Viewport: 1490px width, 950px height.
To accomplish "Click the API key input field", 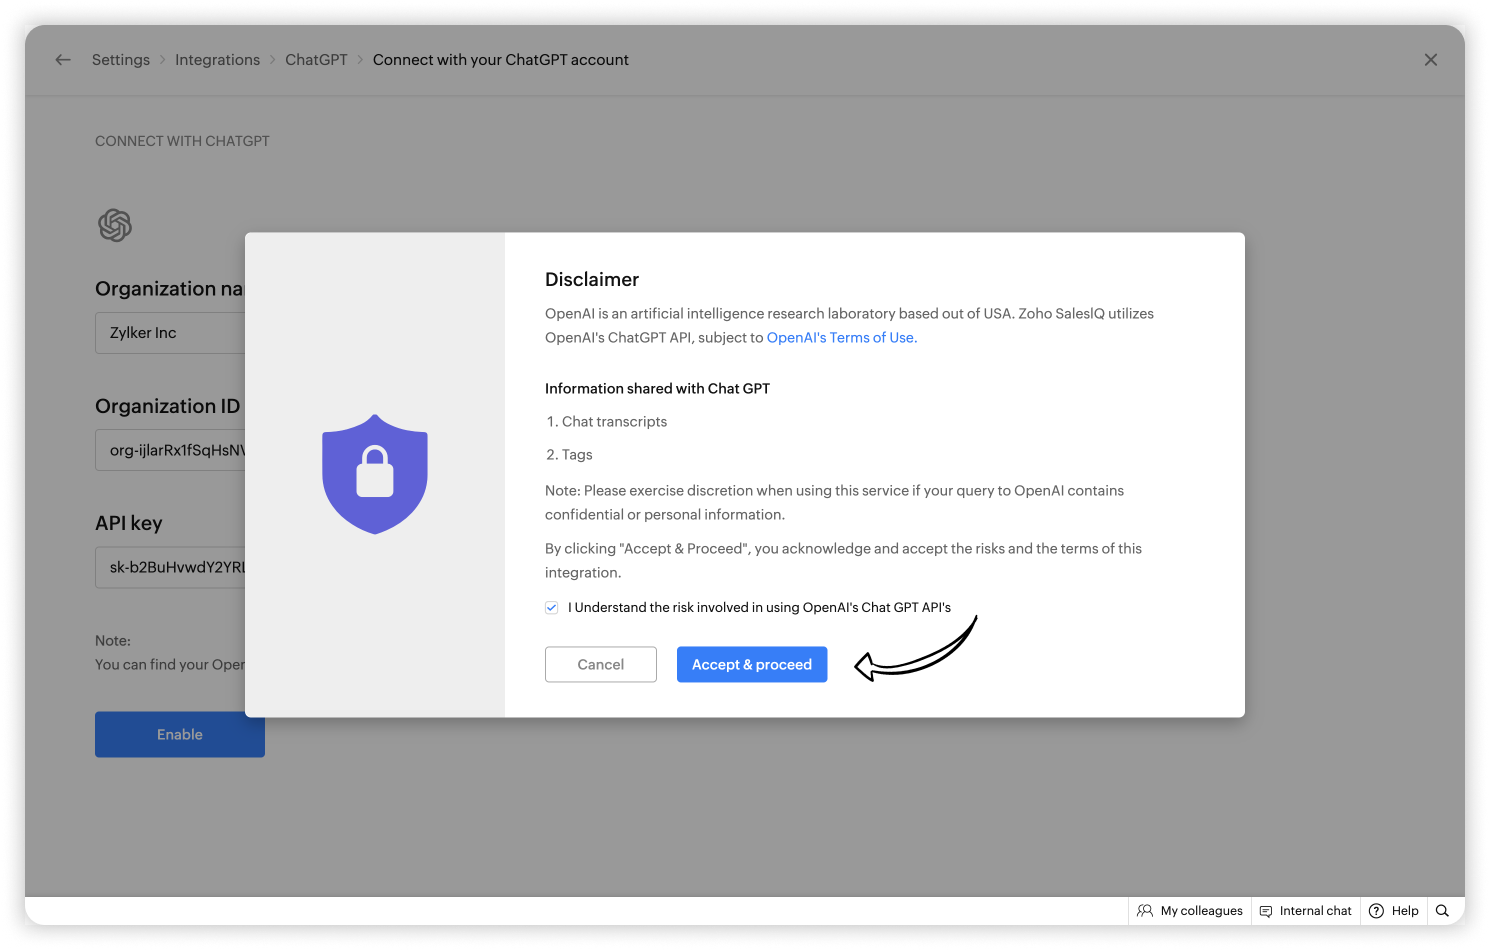I will click(x=170, y=567).
